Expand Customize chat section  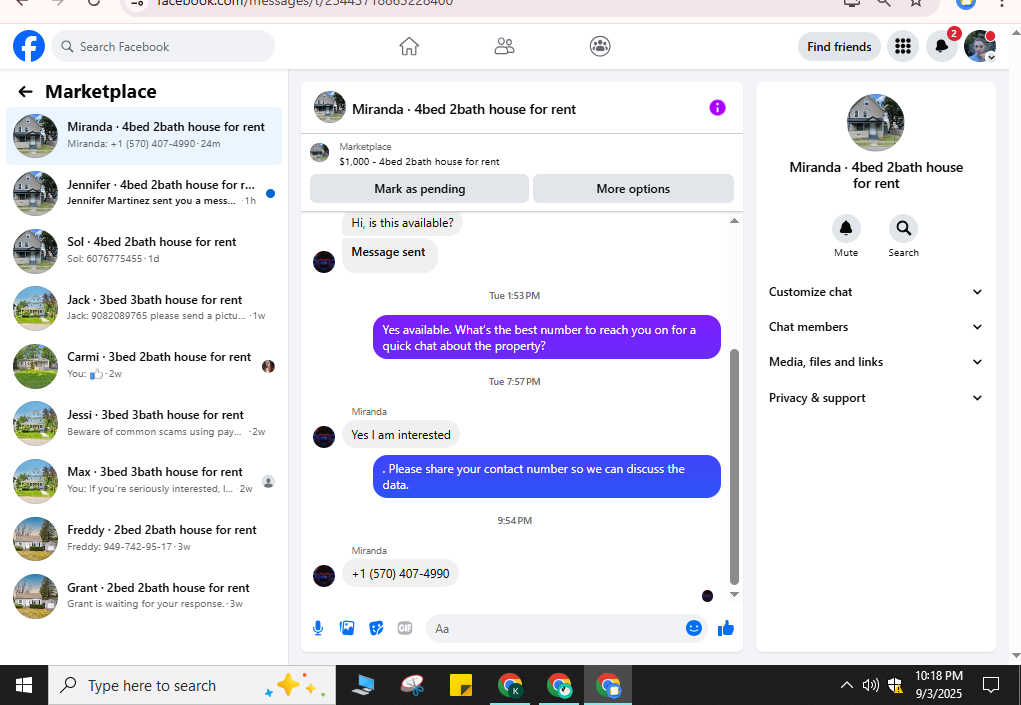(876, 292)
